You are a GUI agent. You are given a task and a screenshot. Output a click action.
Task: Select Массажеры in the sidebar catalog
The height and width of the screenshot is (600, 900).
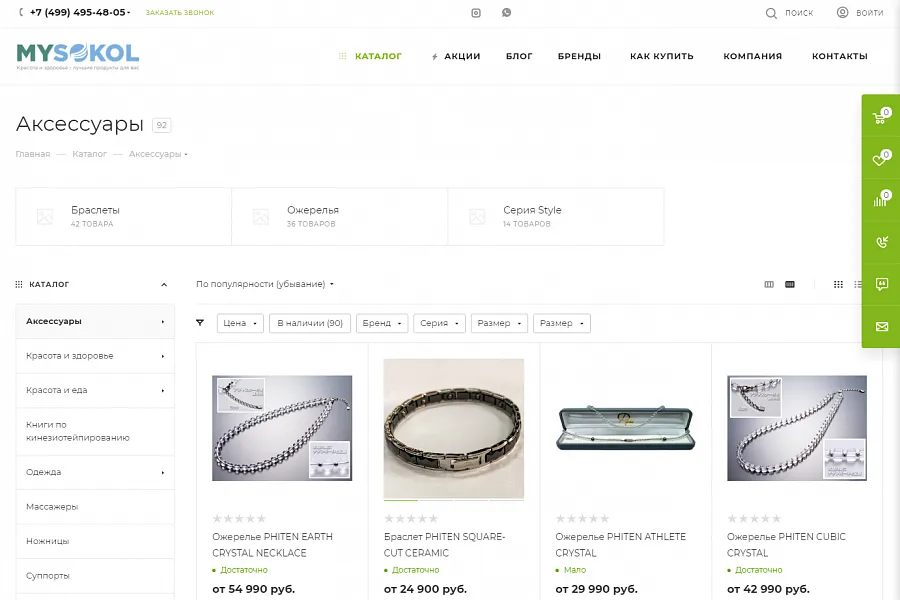(x=95, y=506)
